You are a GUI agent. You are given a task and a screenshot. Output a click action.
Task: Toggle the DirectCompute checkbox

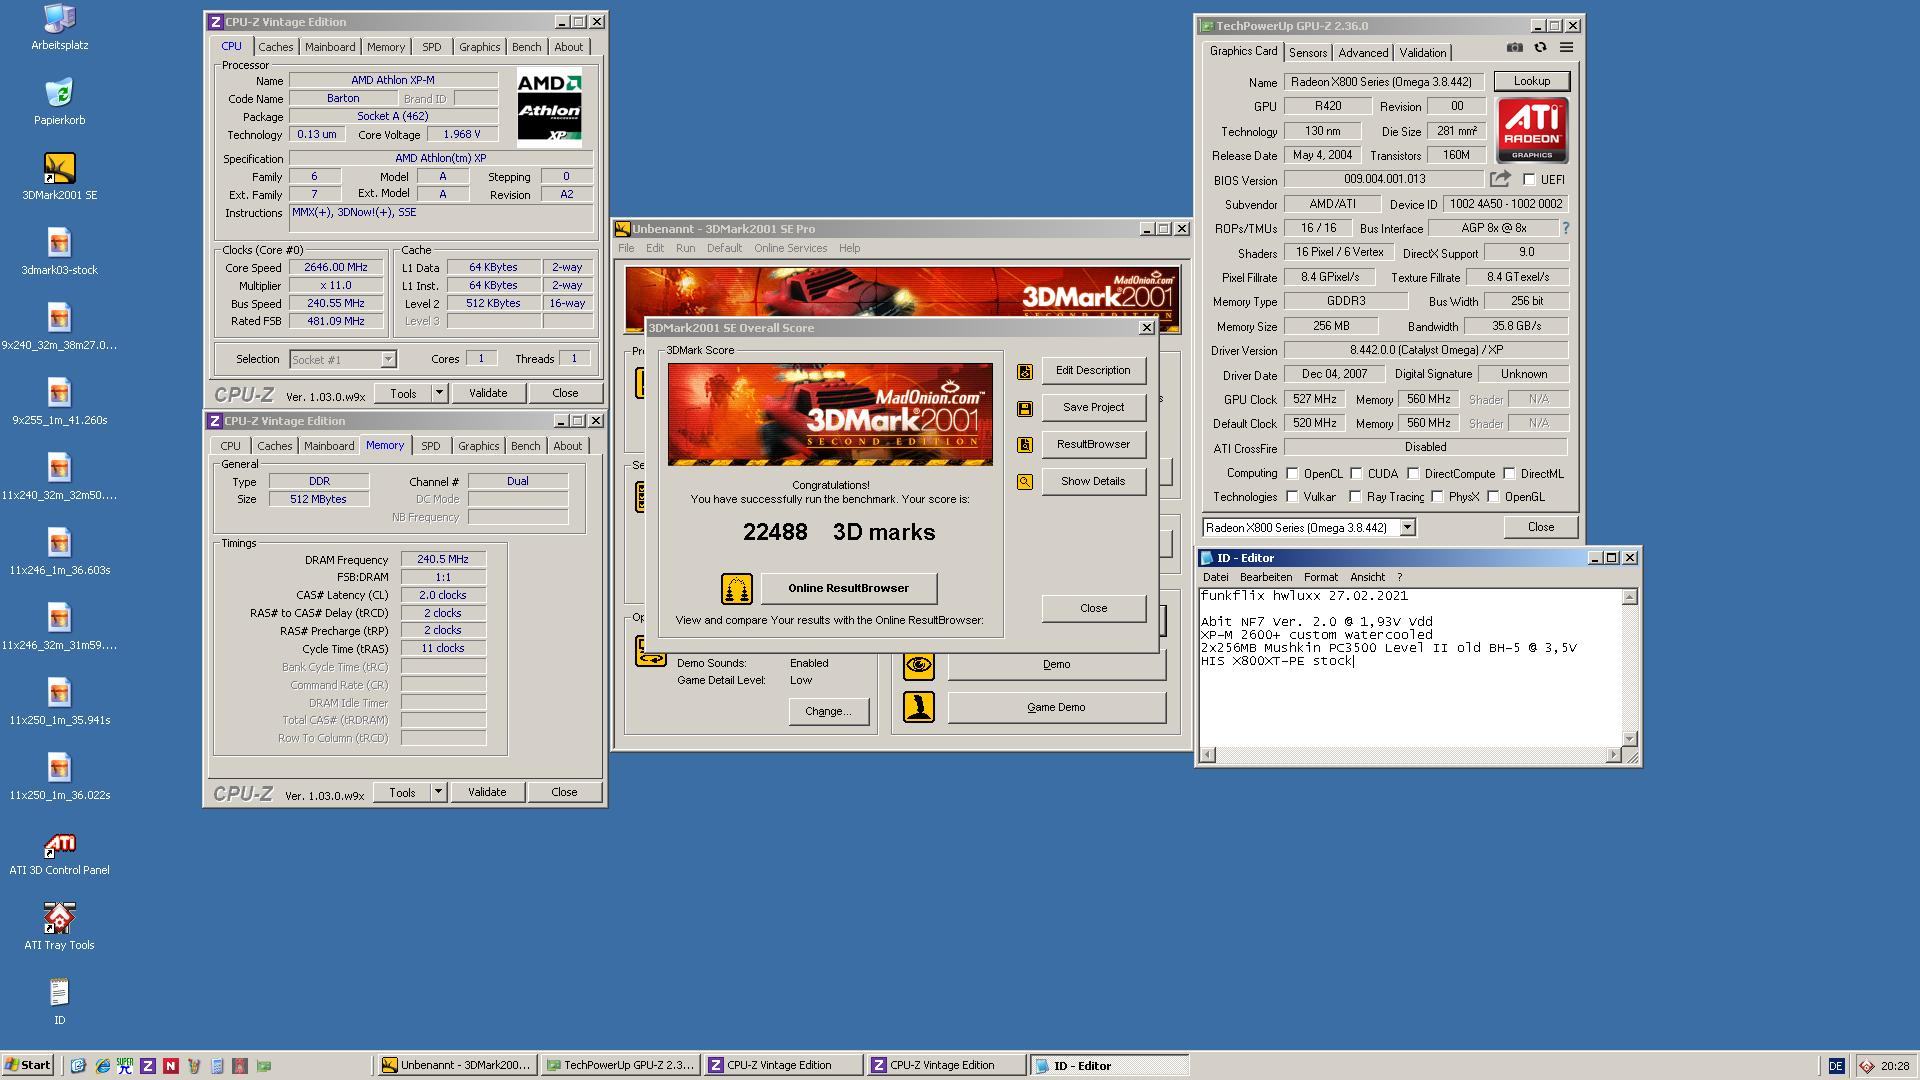pos(1413,474)
